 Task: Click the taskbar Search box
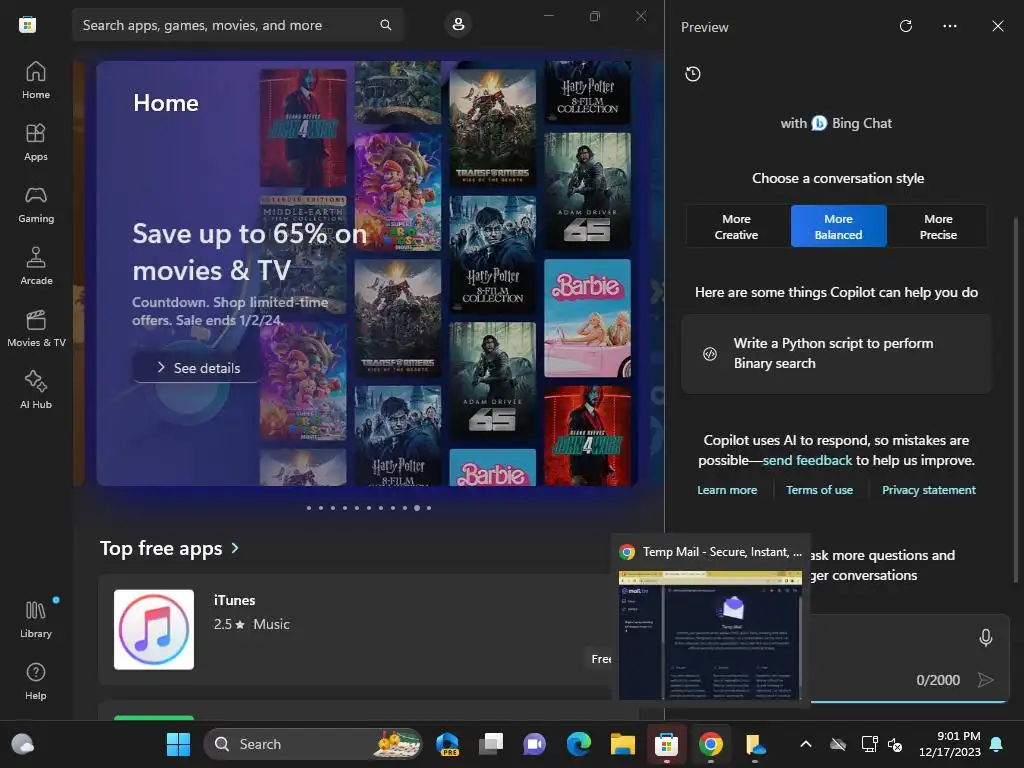coord(312,744)
